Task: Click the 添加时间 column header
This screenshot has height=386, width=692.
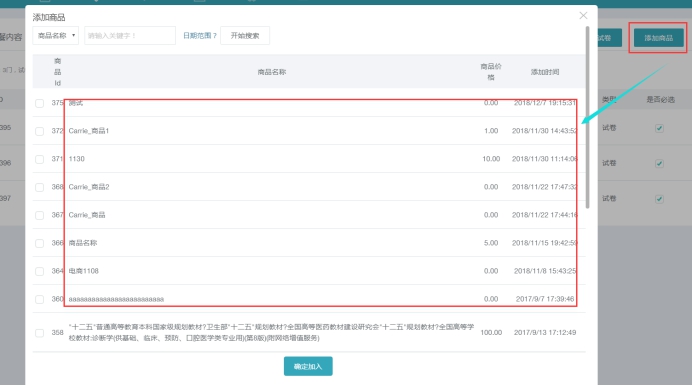Action: coord(545,72)
